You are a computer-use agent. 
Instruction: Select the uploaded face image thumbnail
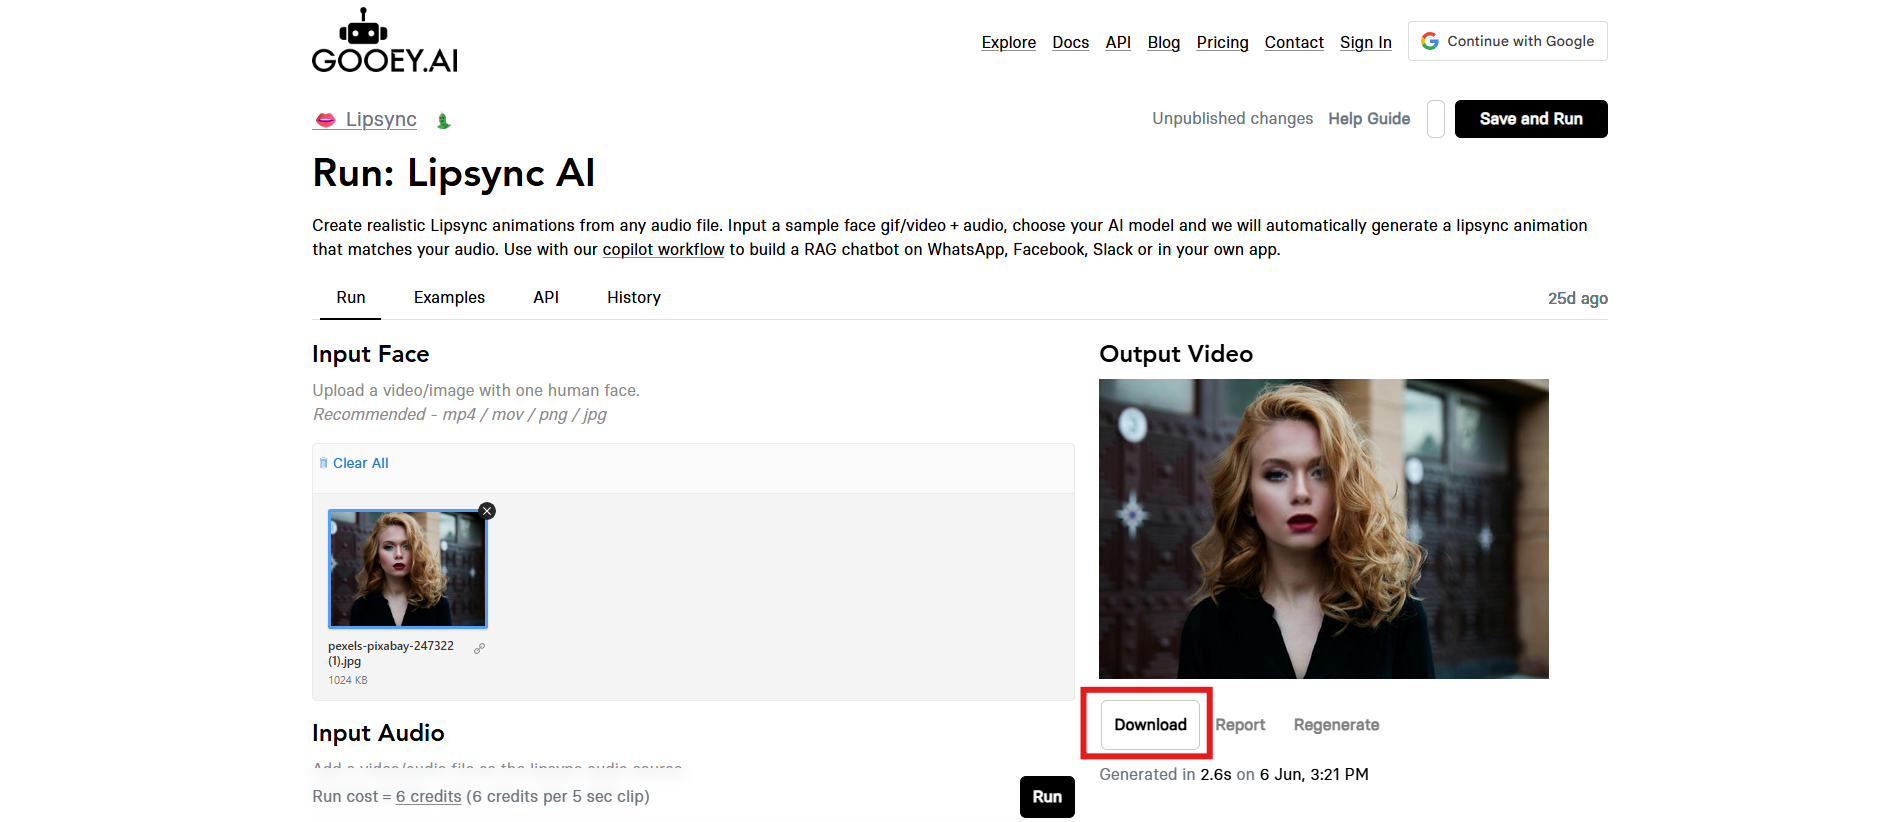coord(408,569)
